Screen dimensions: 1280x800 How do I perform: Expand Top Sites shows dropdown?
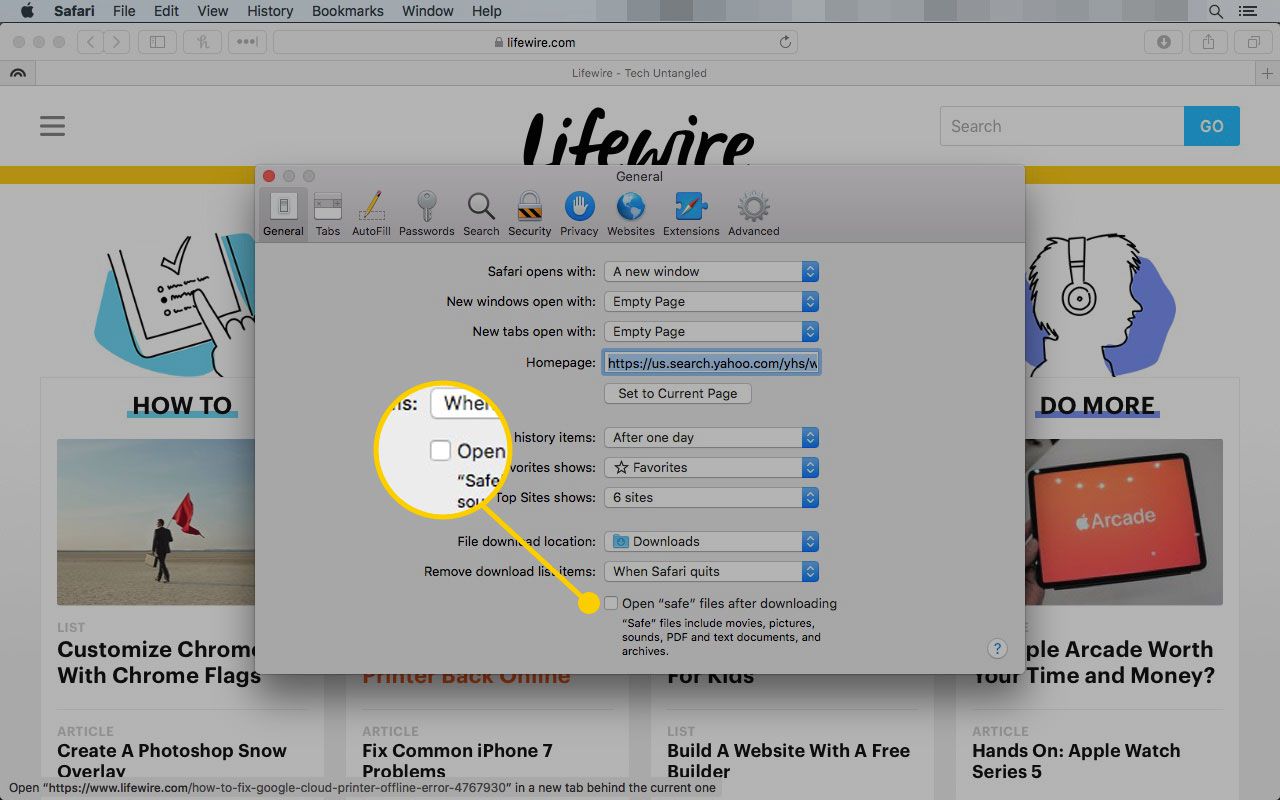pyautogui.click(x=712, y=497)
